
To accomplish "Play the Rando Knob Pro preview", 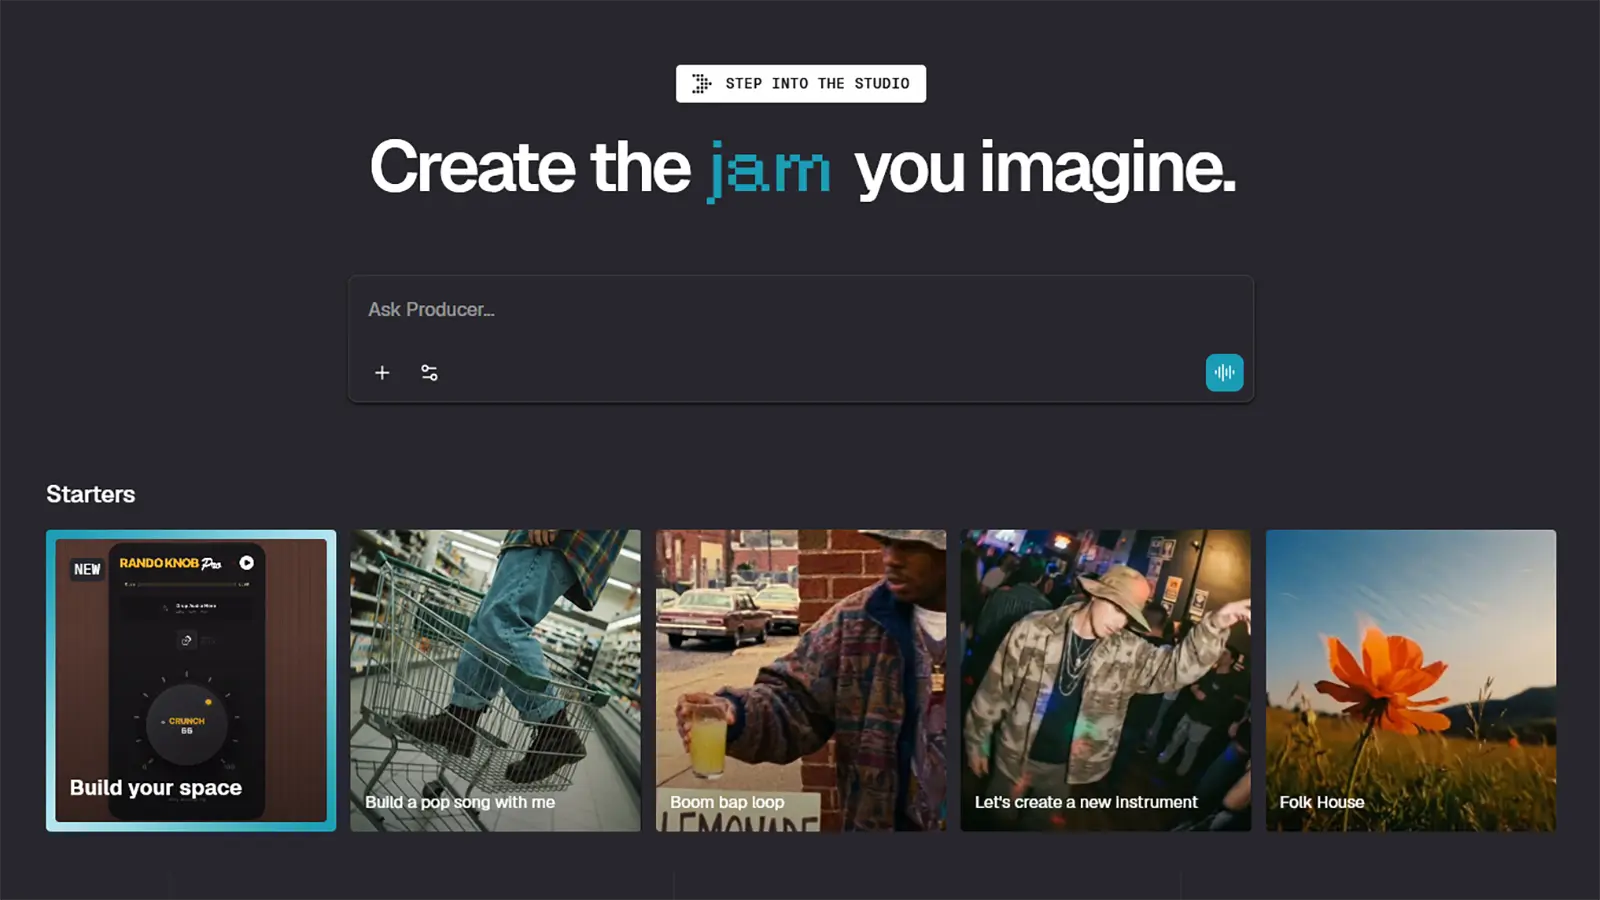I will click(247, 563).
